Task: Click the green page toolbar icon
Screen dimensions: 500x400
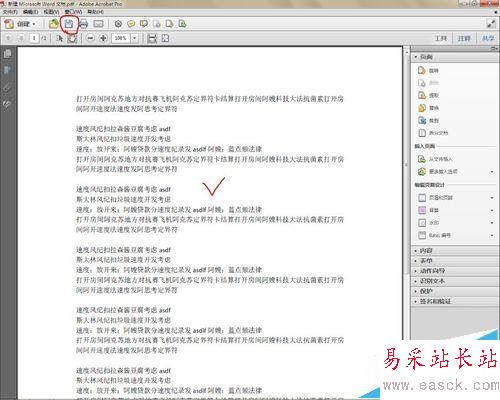Action: click(182, 24)
